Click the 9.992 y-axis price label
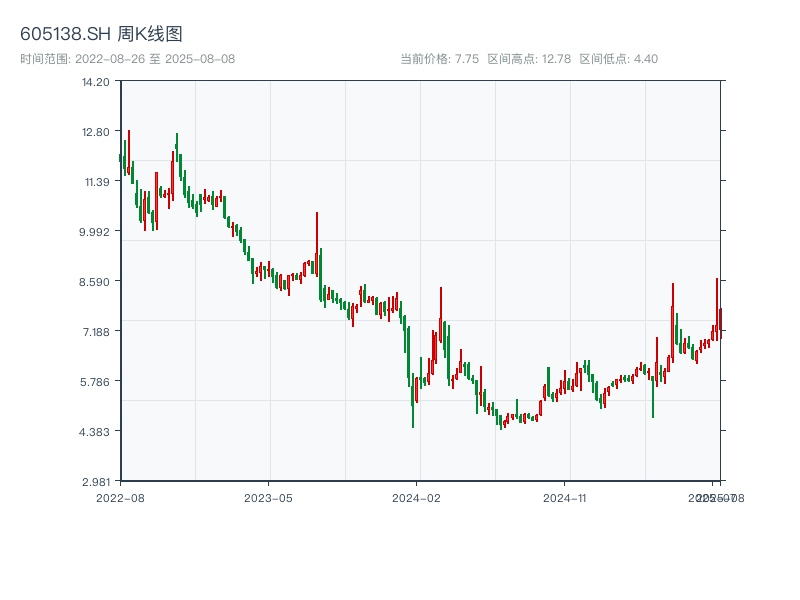Screen dimensions: 800x600 [x=96, y=232]
